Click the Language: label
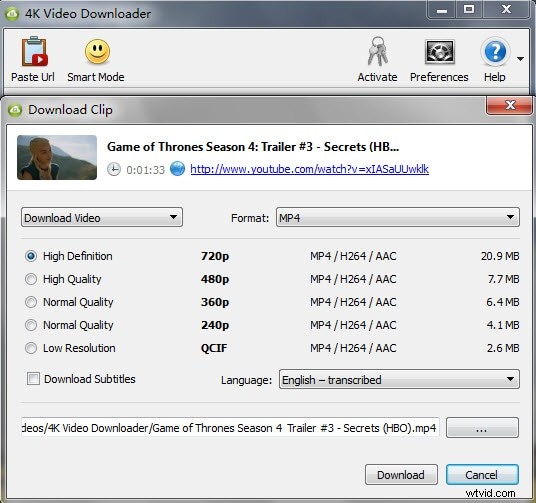The image size is (536, 503). (x=246, y=380)
